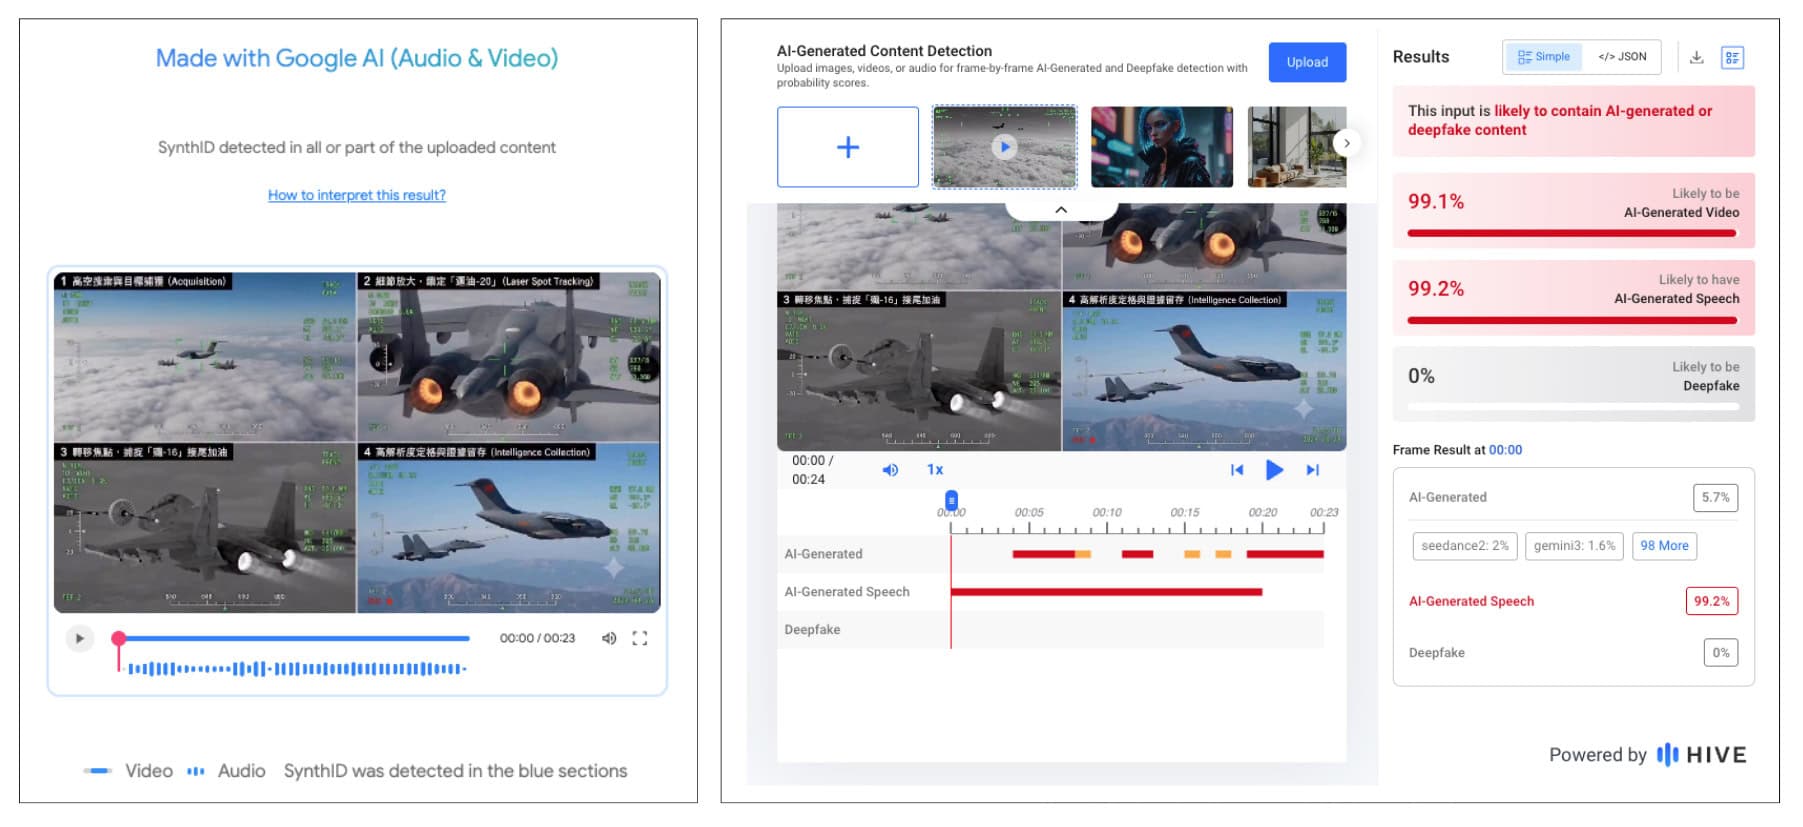Download the detection results
The width and height of the screenshot is (1803, 827).
(1696, 57)
